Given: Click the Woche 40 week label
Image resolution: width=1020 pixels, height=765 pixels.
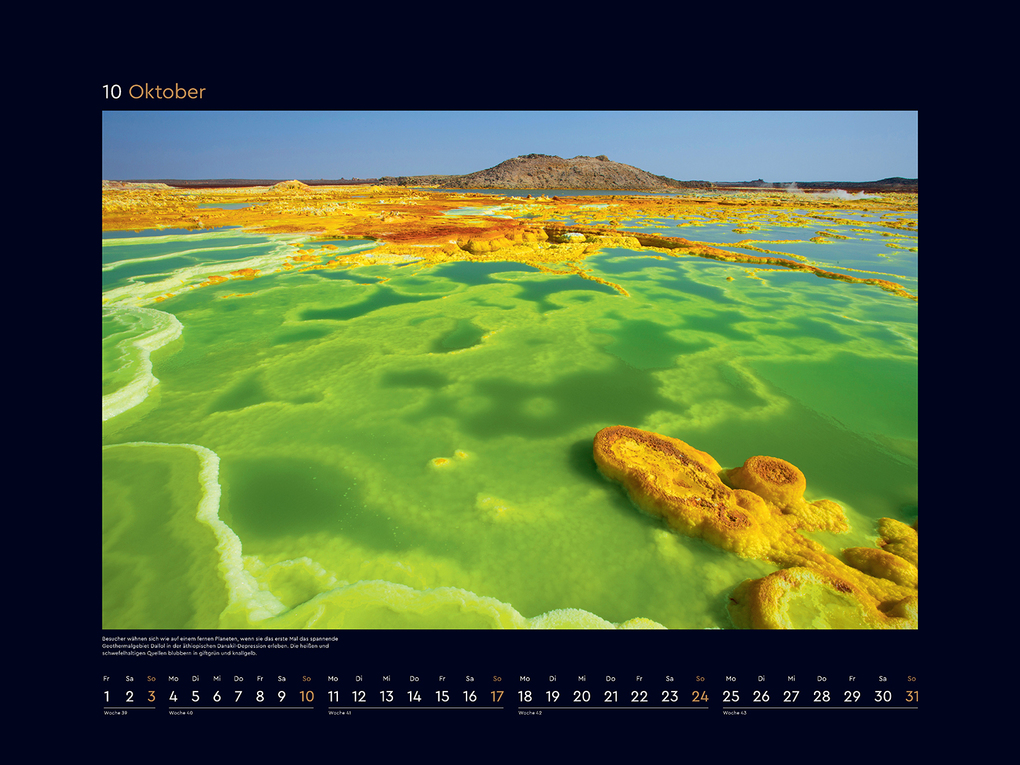Looking at the screenshot, I should pyautogui.click(x=181, y=714).
